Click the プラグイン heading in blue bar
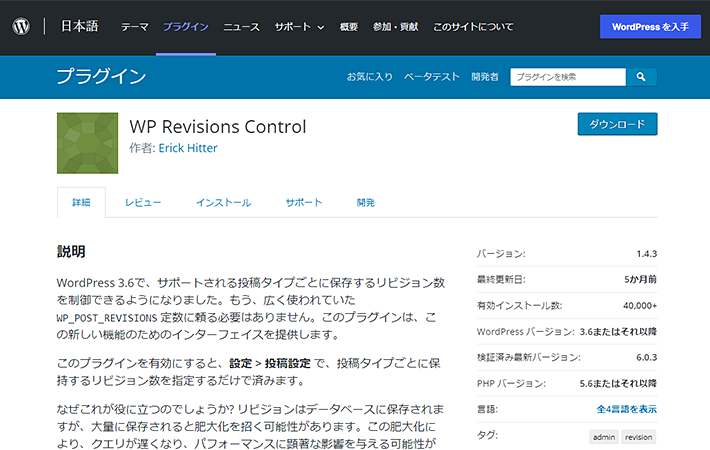 [101, 76]
